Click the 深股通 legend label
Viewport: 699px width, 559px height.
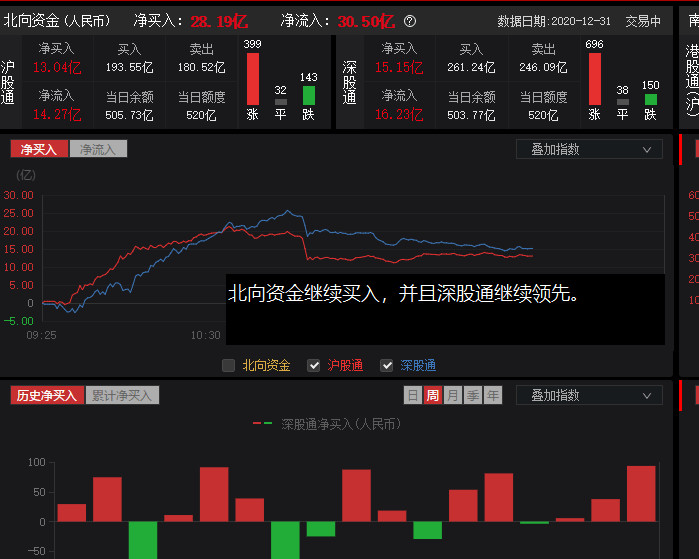tap(418, 366)
